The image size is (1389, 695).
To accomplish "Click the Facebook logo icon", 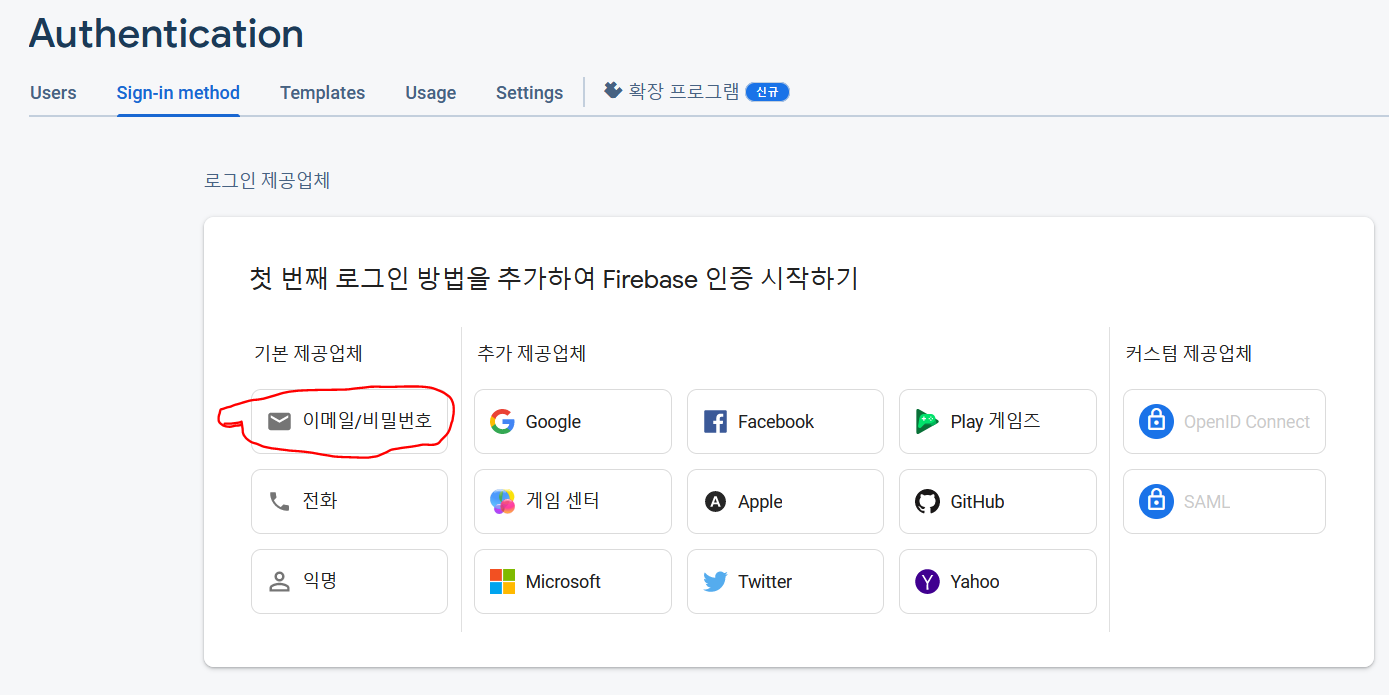I will pos(715,421).
